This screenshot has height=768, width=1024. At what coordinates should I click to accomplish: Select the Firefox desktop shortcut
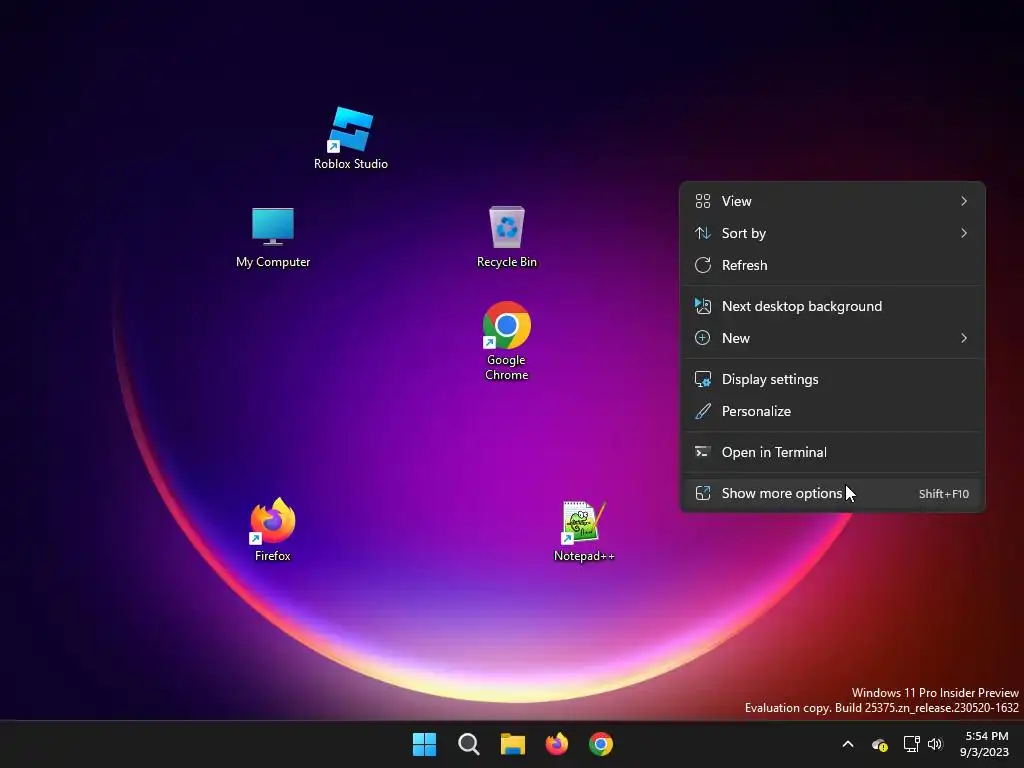tap(273, 530)
